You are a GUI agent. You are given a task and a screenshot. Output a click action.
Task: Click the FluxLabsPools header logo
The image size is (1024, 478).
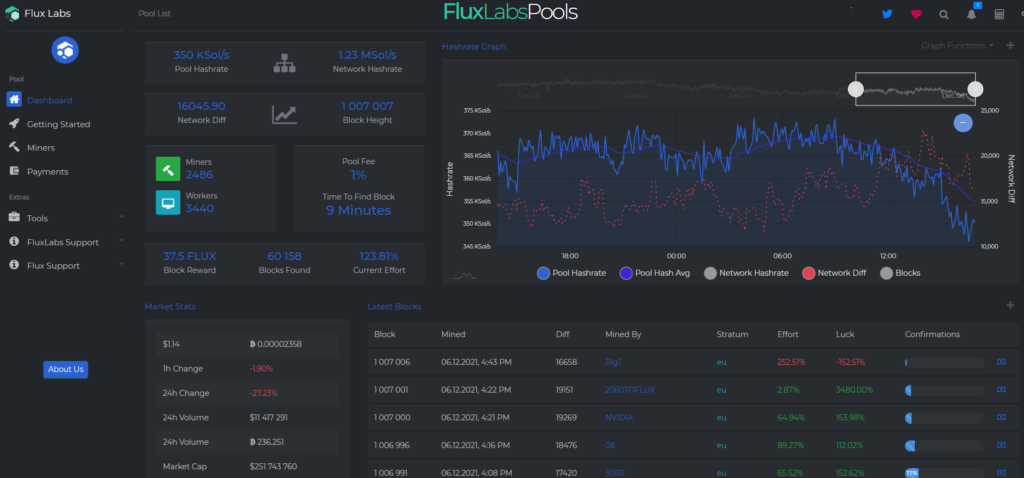[511, 12]
